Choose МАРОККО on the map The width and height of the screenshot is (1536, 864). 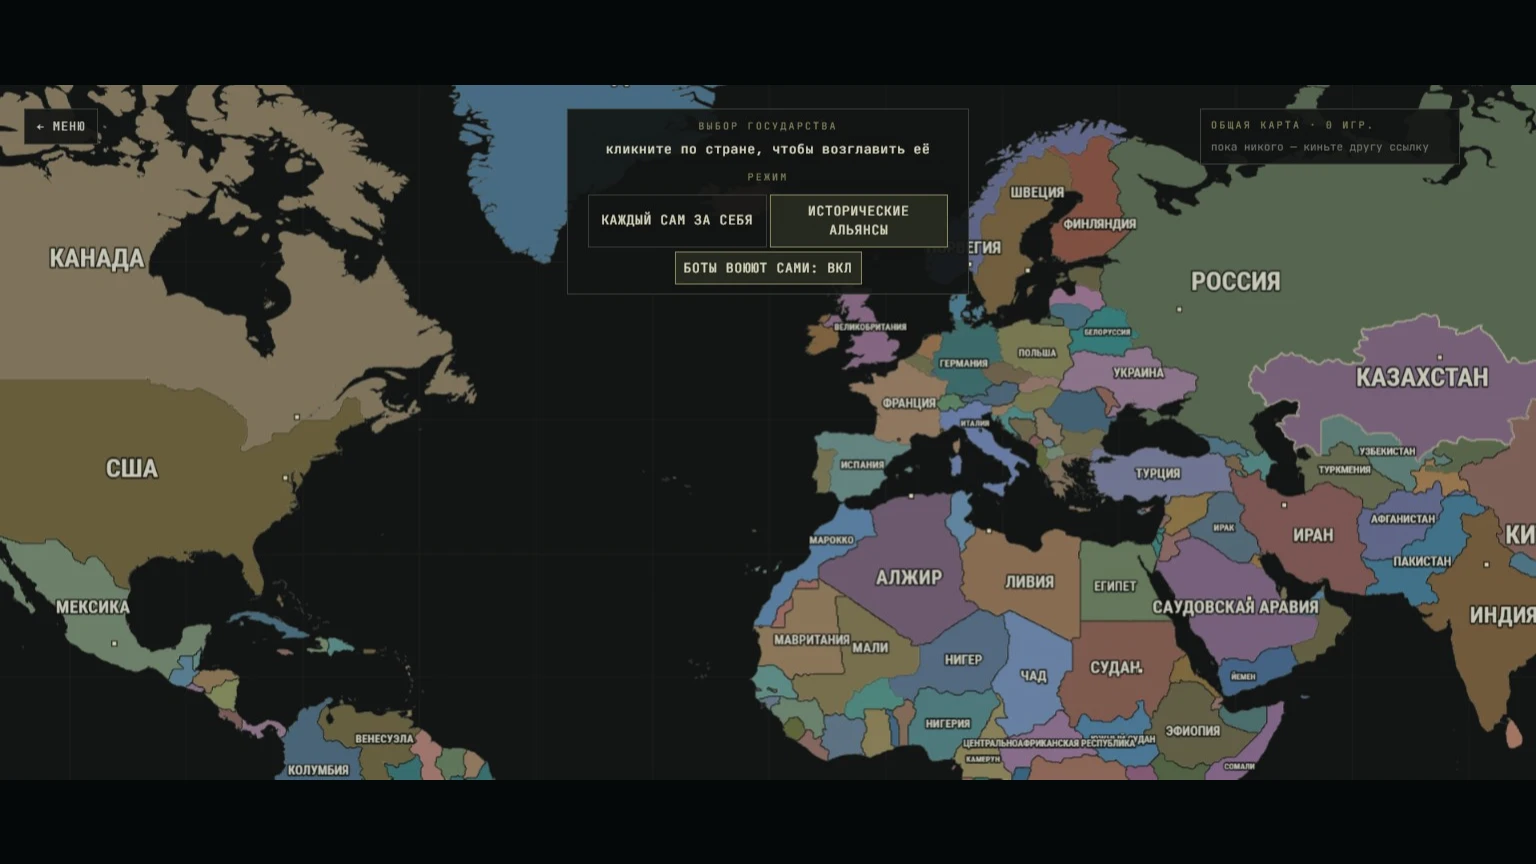point(831,540)
